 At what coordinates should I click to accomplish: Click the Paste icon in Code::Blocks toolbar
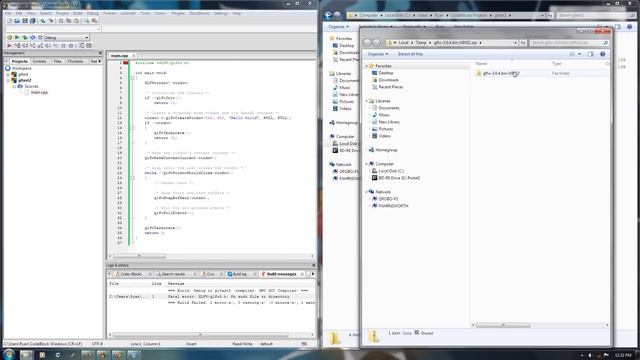tap(76, 21)
